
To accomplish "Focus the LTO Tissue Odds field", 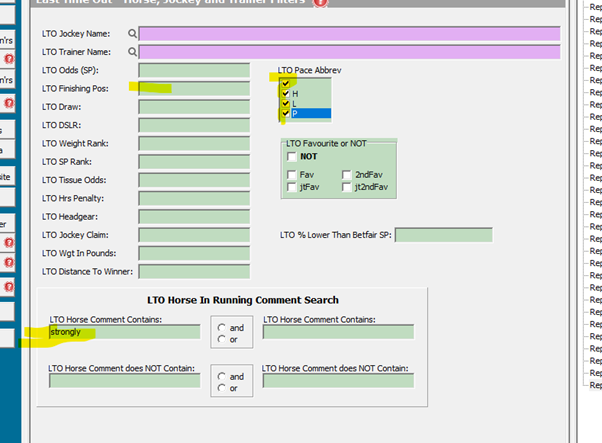I will click(194, 180).
